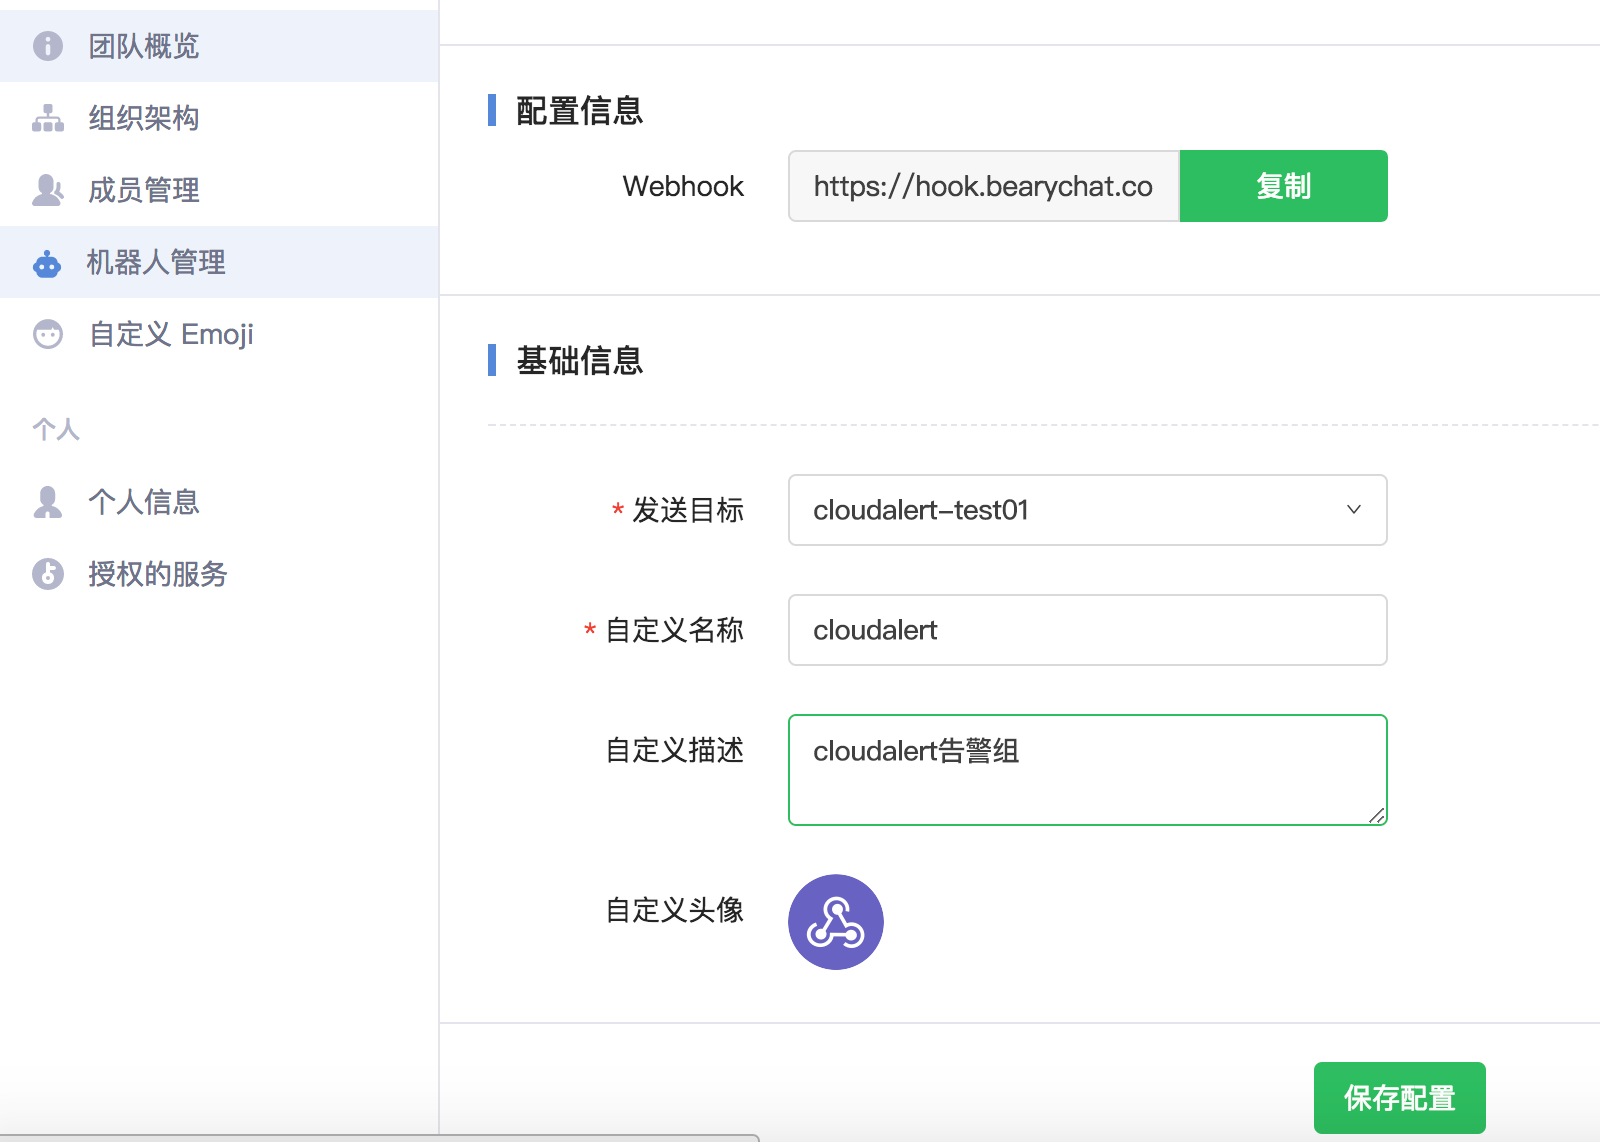1600x1142 pixels.
Task: Click the organization structure hierarchy icon
Action: coord(48,118)
